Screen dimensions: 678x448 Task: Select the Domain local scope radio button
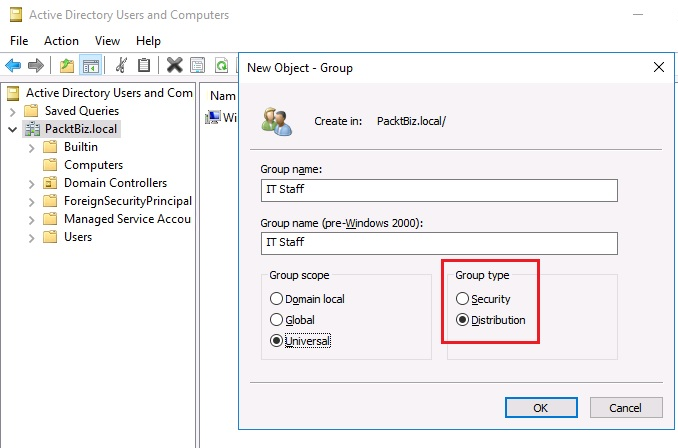click(x=277, y=299)
